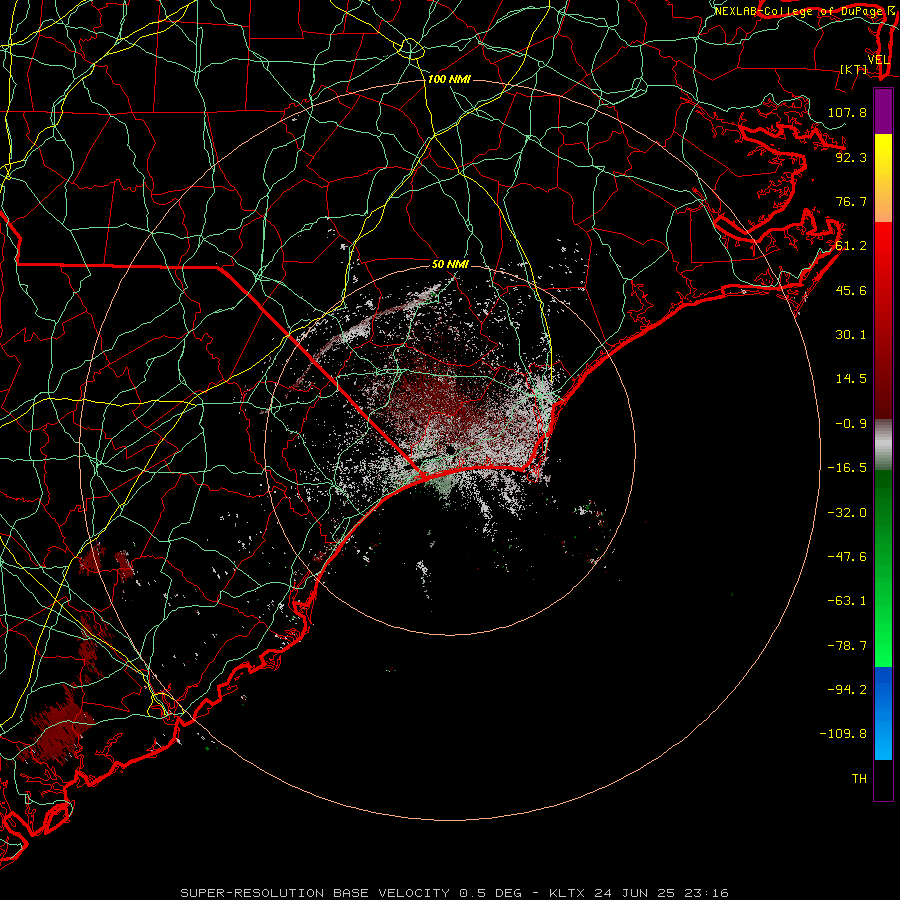The width and height of the screenshot is (900, 900).
Task: Click the -78.7 velocity scale value
Action: point(847,646)
